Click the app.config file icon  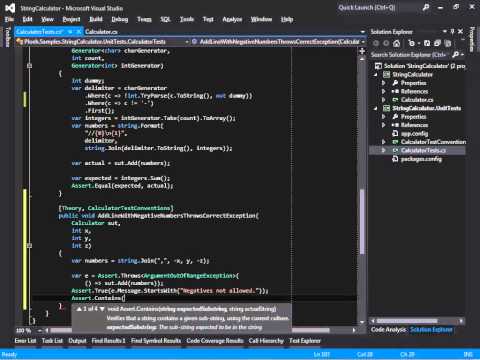[x=395, y=133]
